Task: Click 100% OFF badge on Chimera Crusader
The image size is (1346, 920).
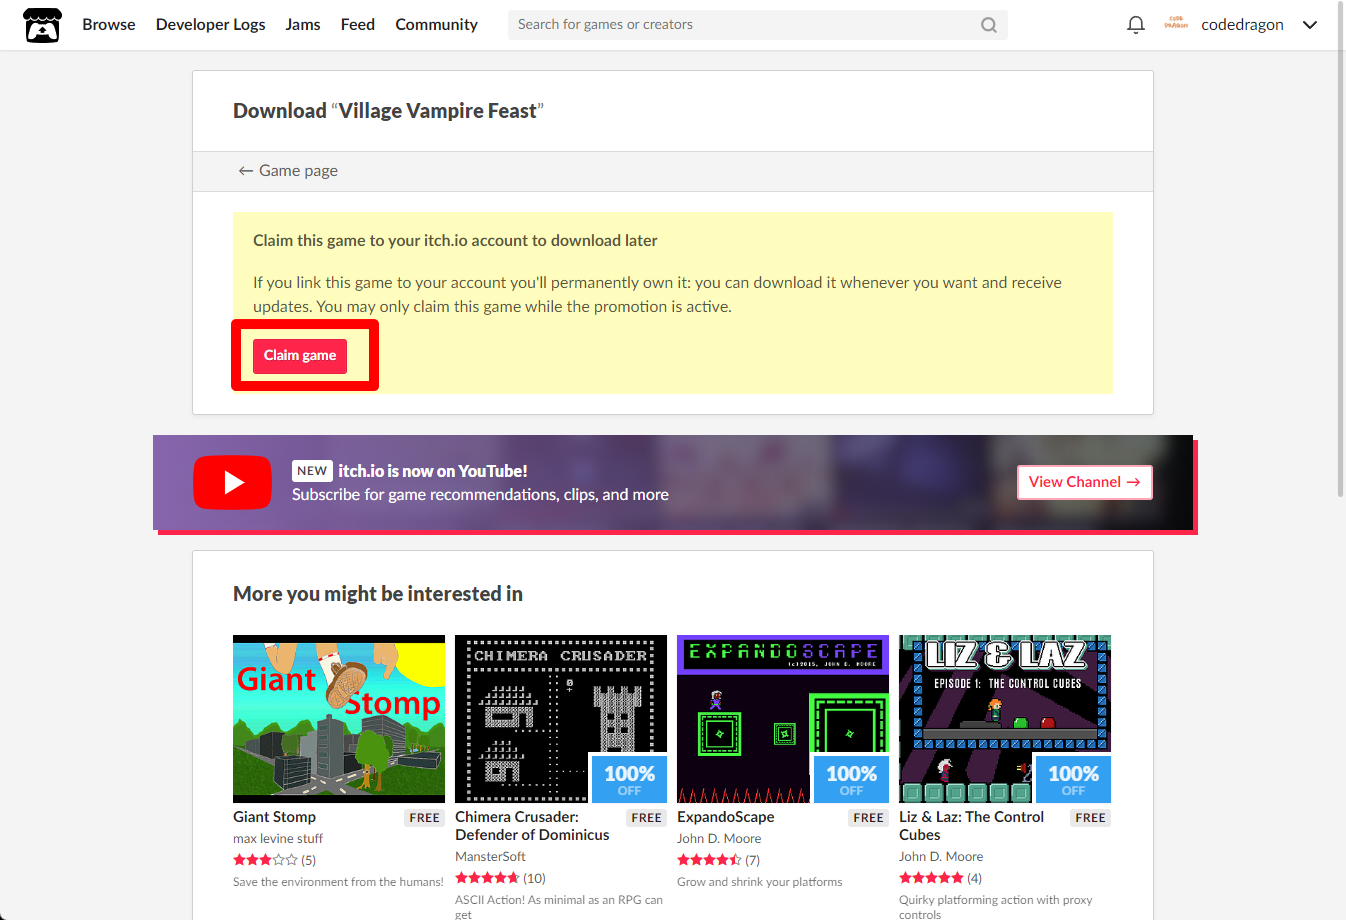Action: coord(629,779)
